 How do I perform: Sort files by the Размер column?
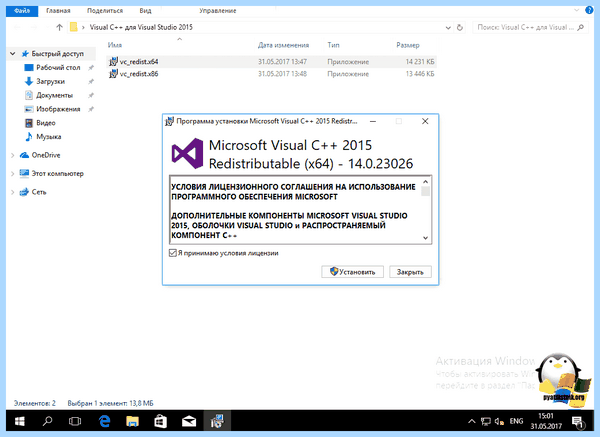(408, 45)
